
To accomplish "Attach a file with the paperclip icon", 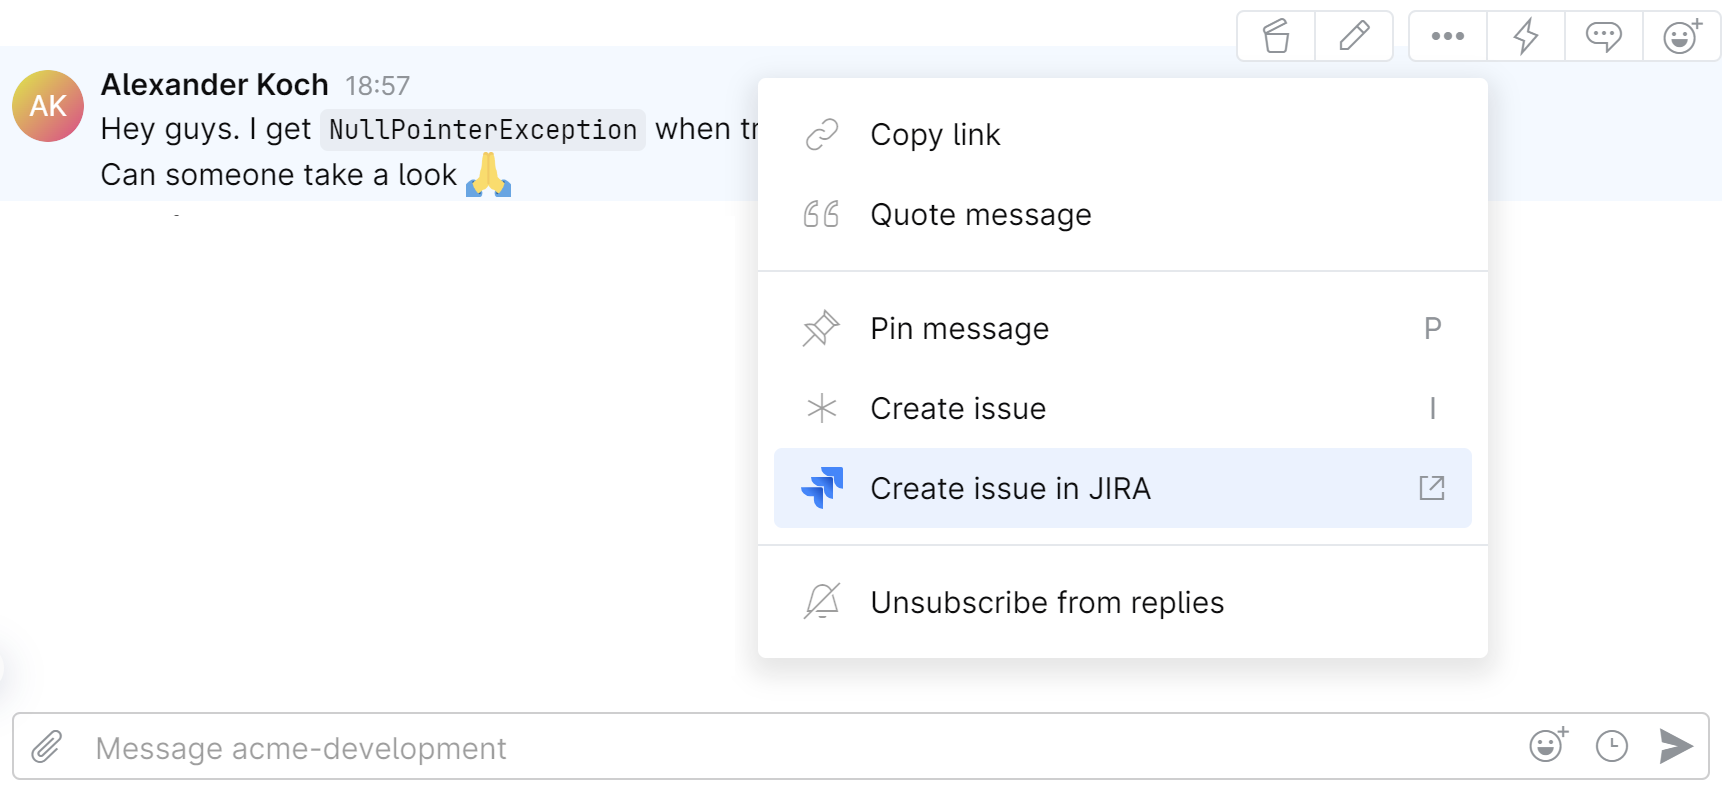I will coord(47,747).
